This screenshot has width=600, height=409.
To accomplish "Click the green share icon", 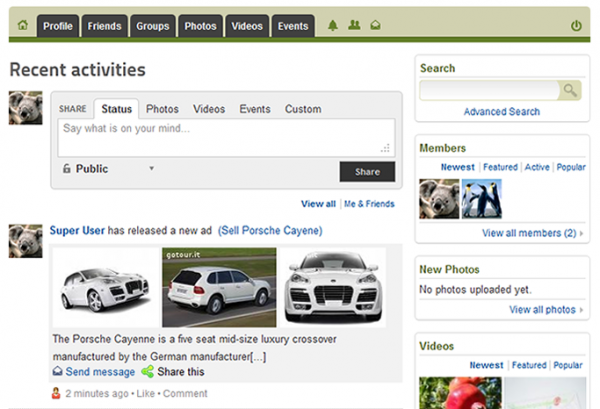I will click(x=148, y=372).
